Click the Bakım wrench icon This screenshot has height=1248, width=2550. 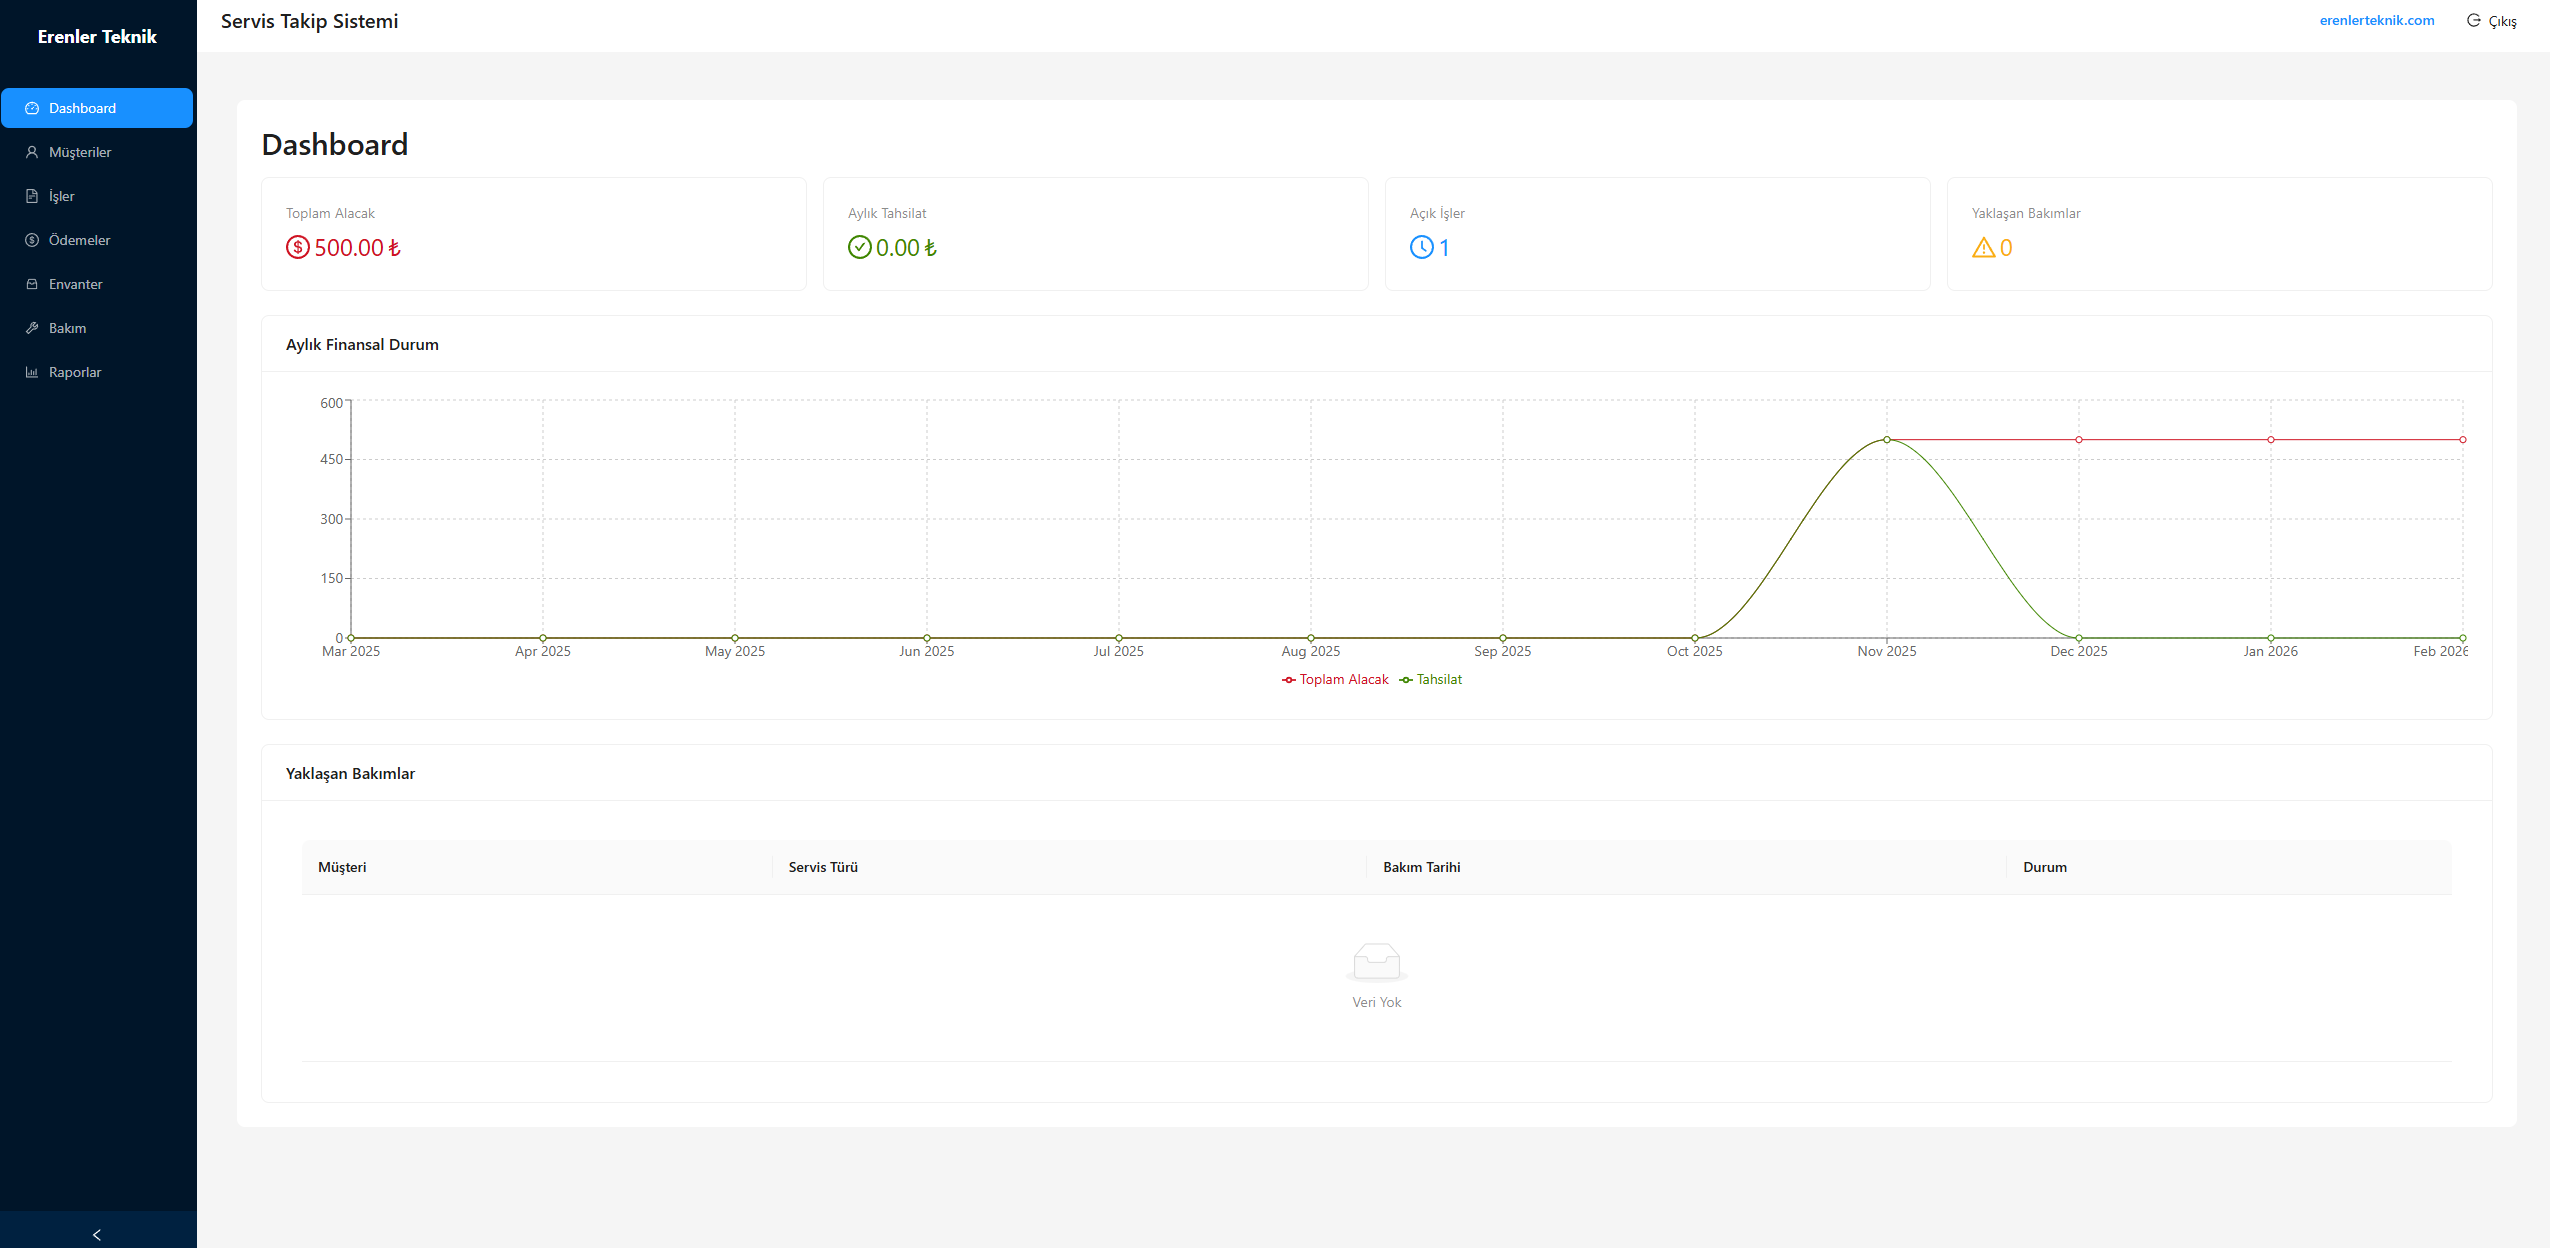tap(32, 328)
